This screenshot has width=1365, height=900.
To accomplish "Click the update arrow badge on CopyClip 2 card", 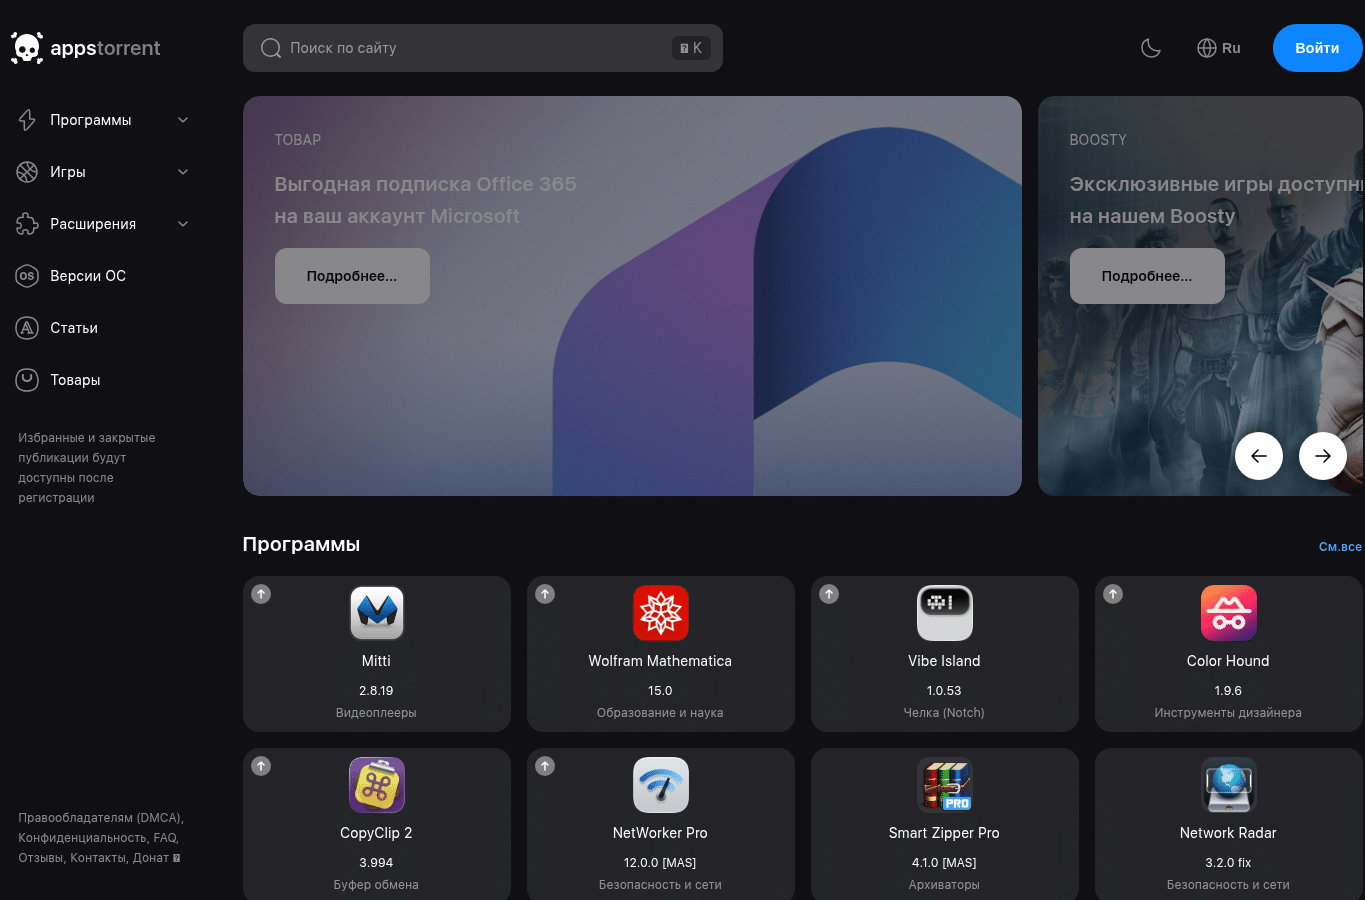I will coord(261,766).
